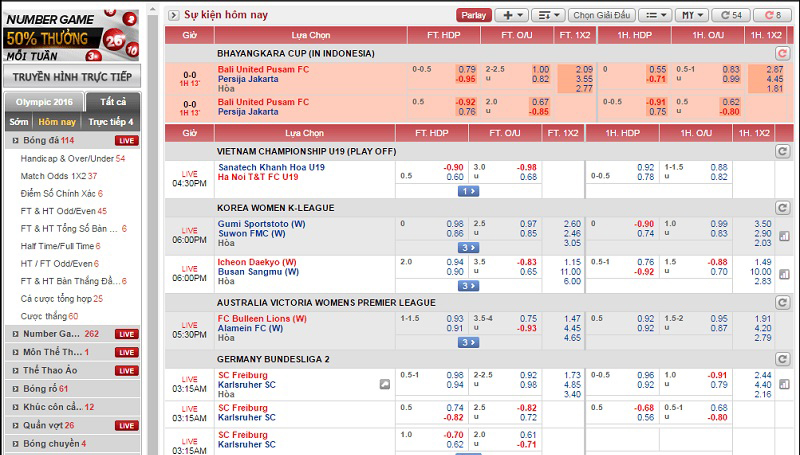Image resolution: width=800 pixels, height=455 pixels.
Task: Refresh the Vietnam Championship U19 section
Action: 782,151
